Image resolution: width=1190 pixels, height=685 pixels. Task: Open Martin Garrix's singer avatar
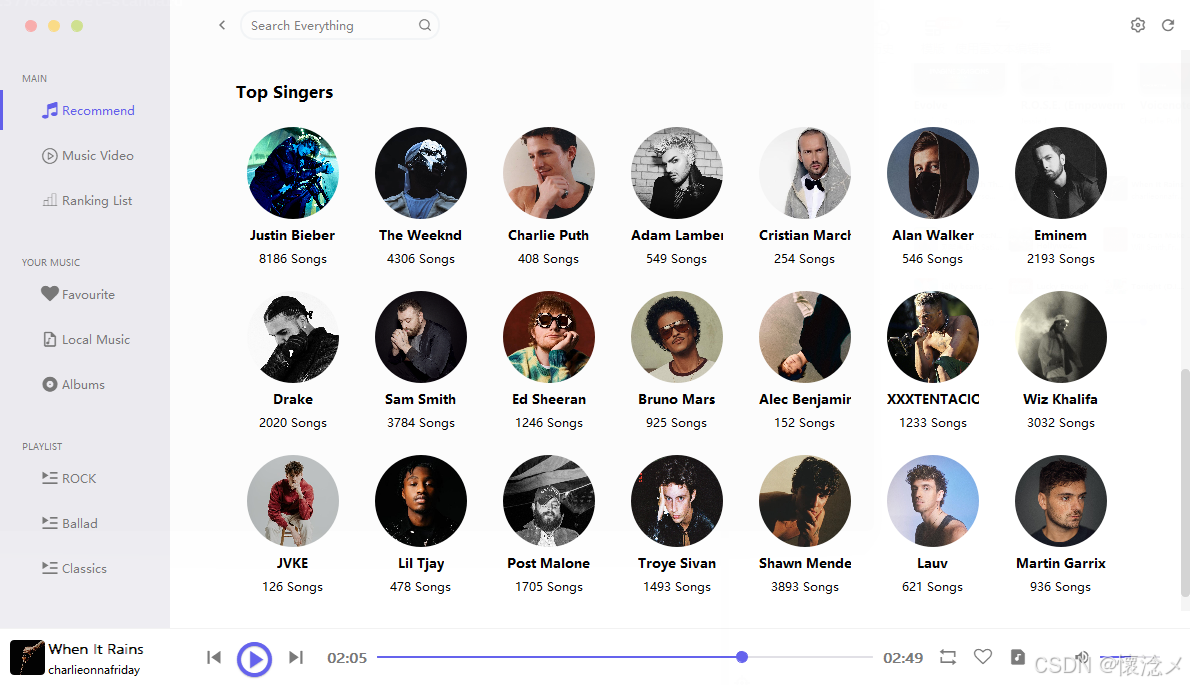1060,501
